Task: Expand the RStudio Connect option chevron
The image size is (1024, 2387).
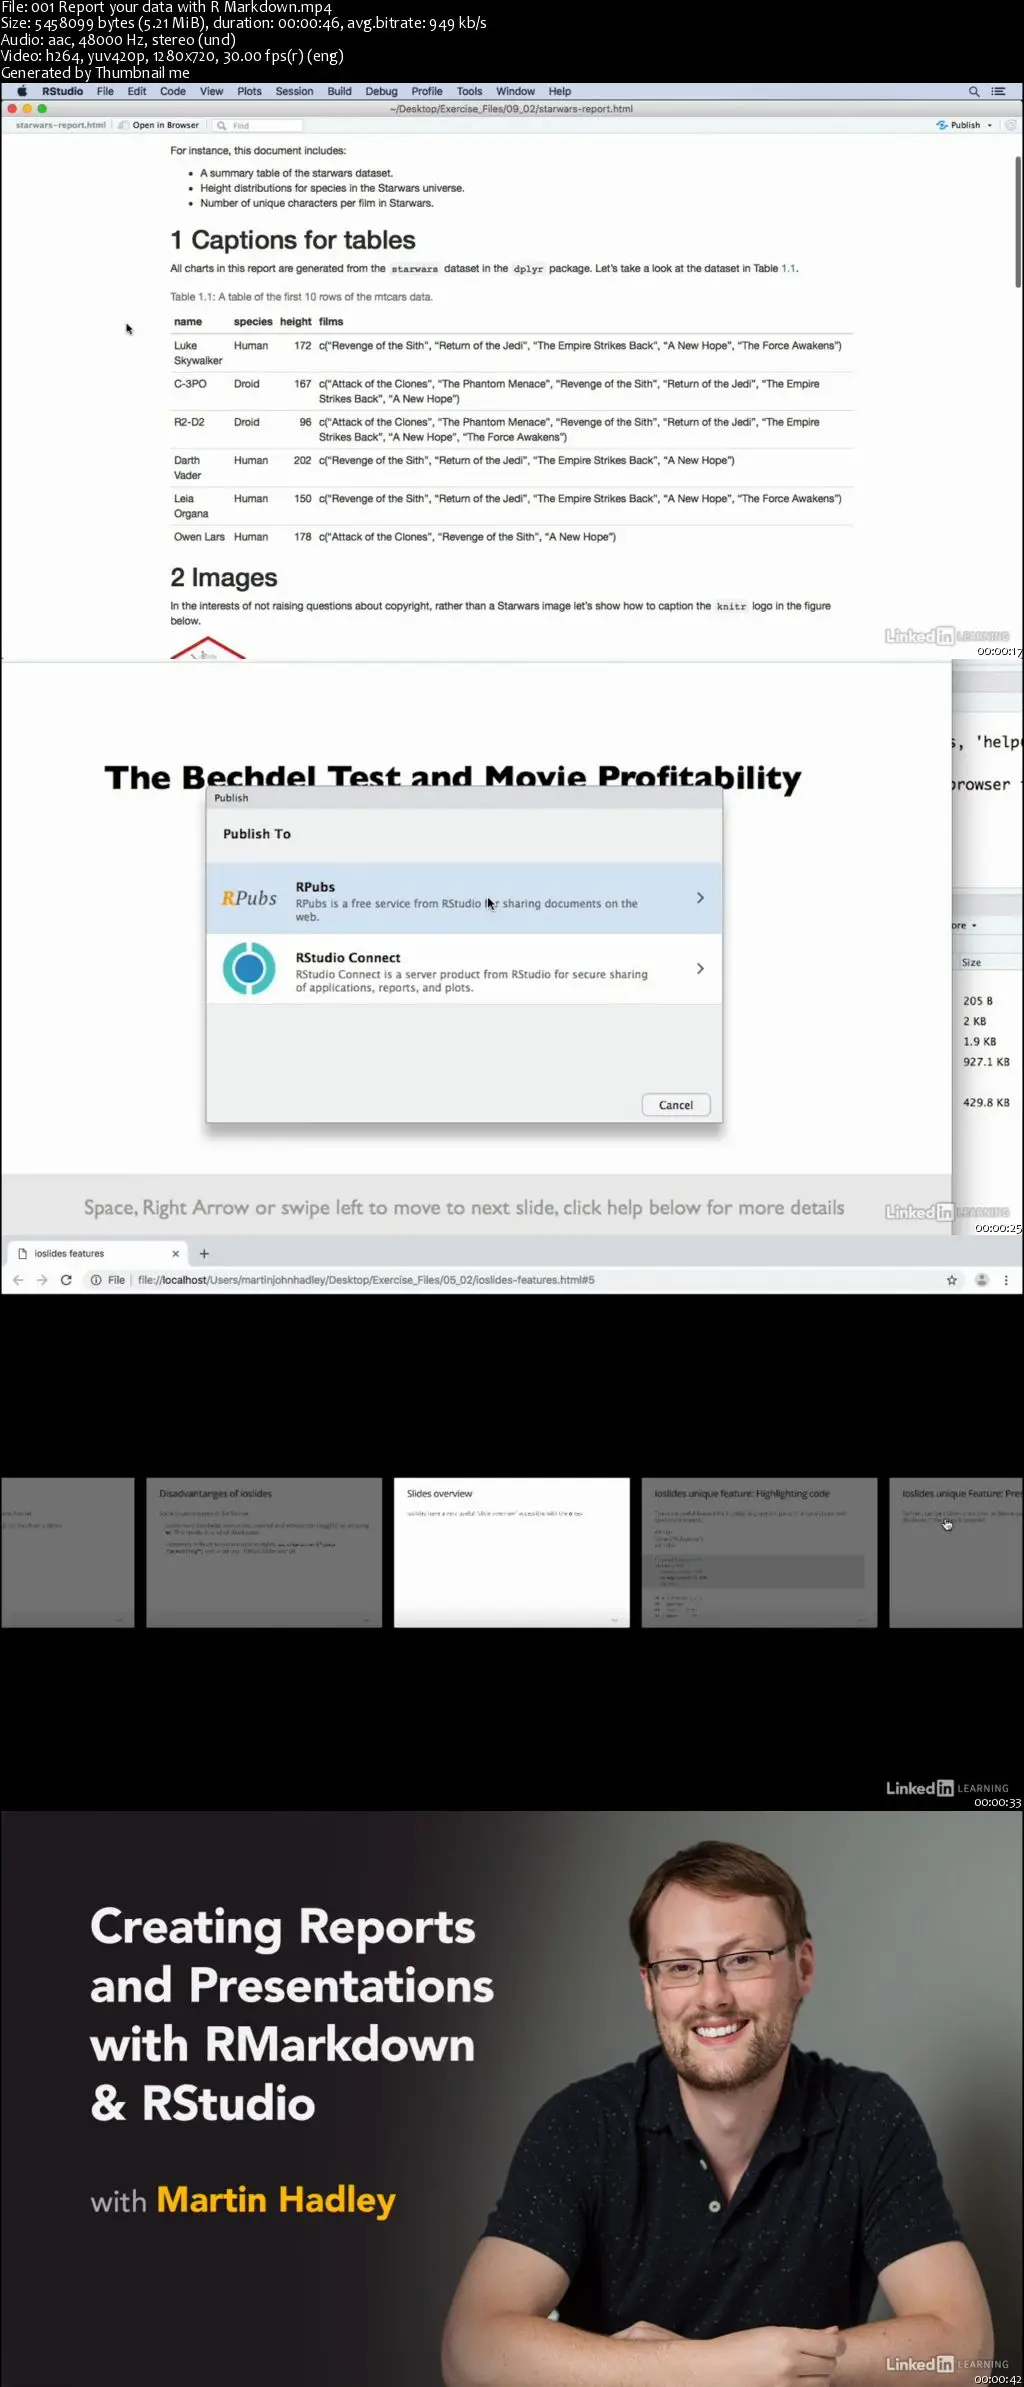Action: [700, 968]
